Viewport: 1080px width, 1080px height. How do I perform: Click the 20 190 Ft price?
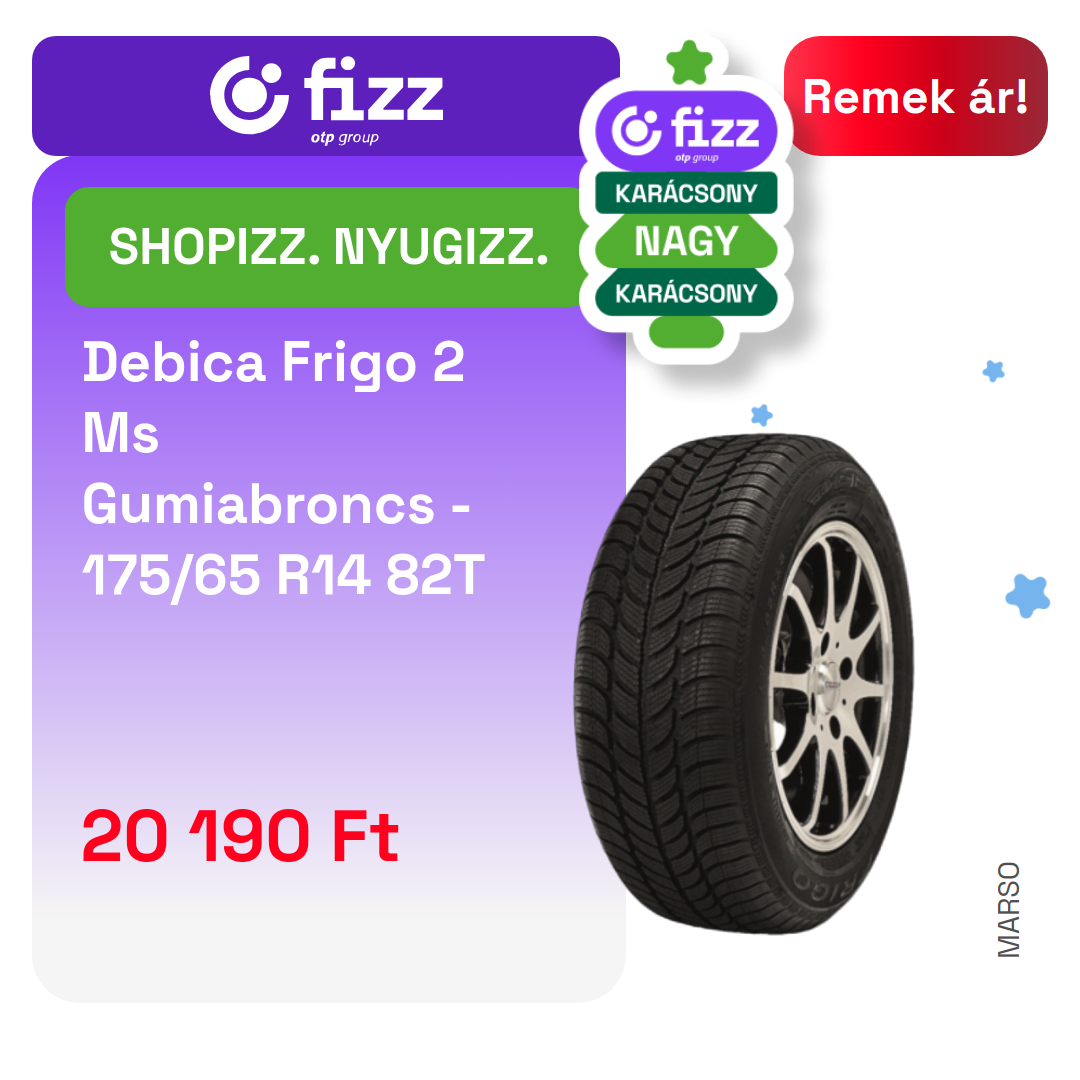pos(240,835)
